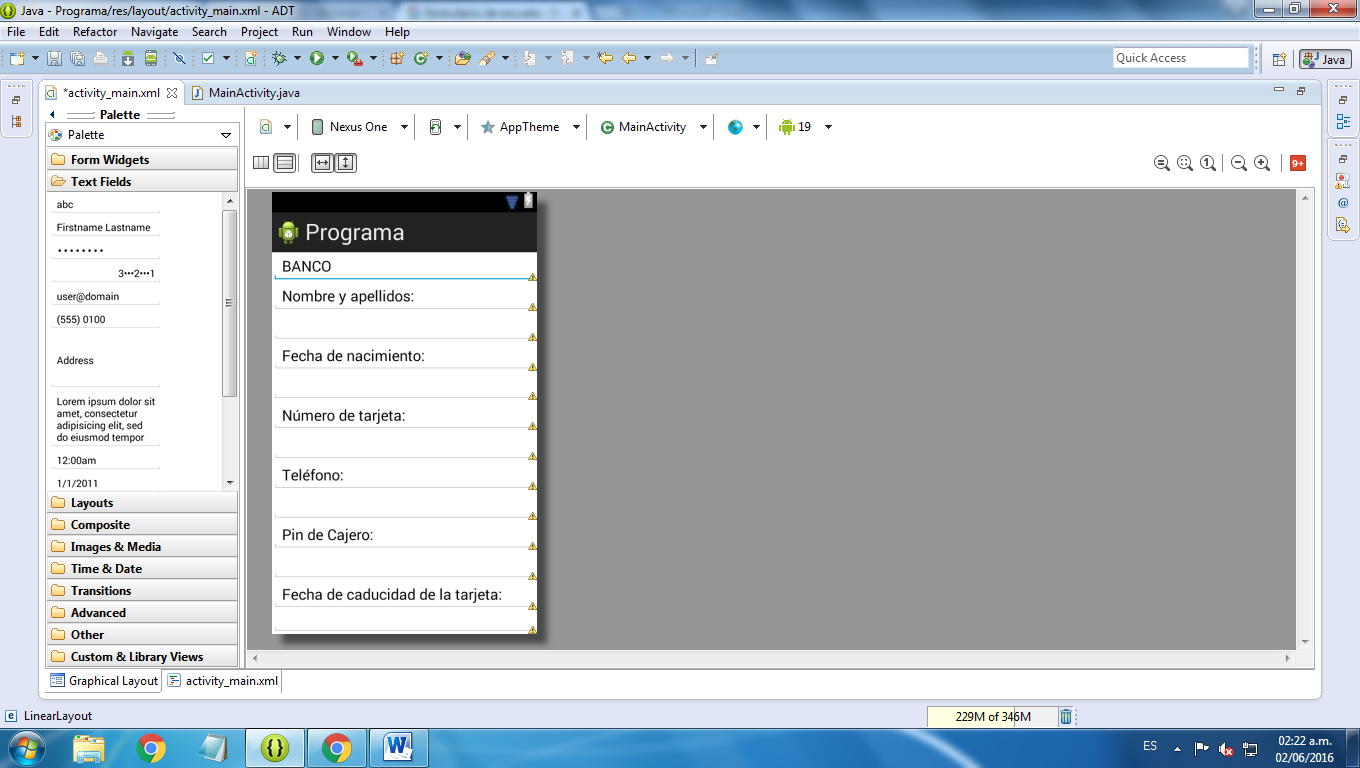Expand the Time & Date palette category
Image resolution: width=1360 pixels, height=768 pixels.
[x=142, y=569]
